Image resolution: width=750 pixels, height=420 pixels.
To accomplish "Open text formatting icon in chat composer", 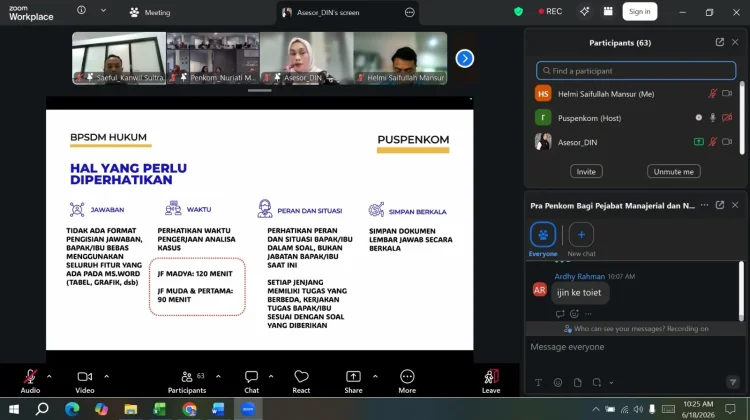I will (538, 382).
